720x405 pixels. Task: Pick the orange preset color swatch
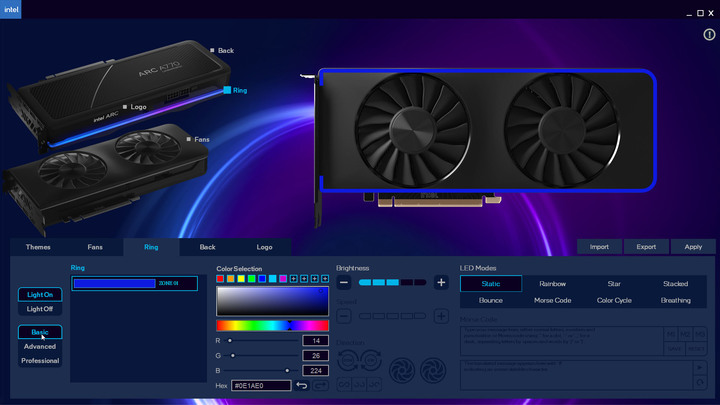coord(231,279)
